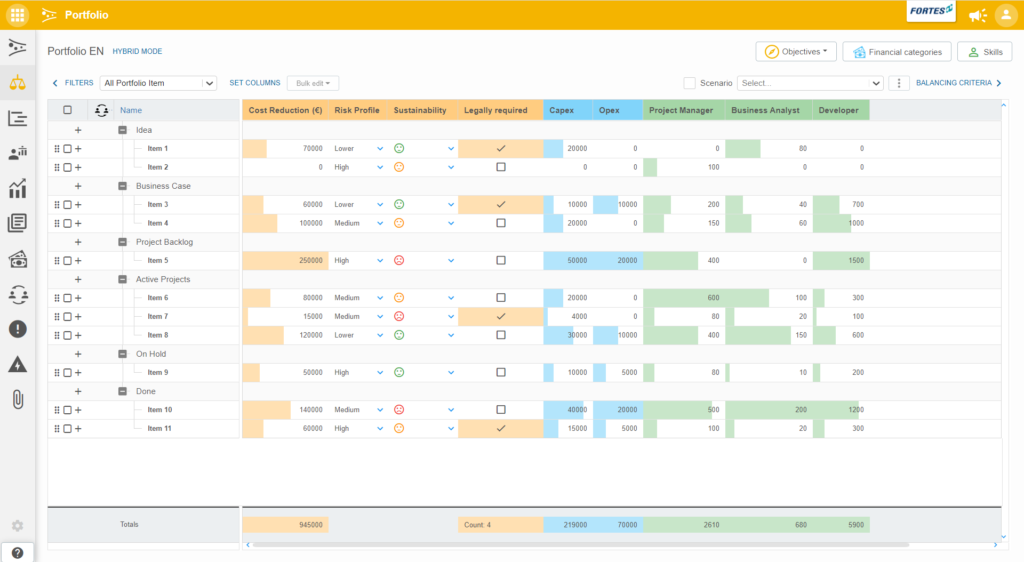Select the row checkbox for Item 1
1024x562 pixels.
pyautogui.click(x=67, y=149)
